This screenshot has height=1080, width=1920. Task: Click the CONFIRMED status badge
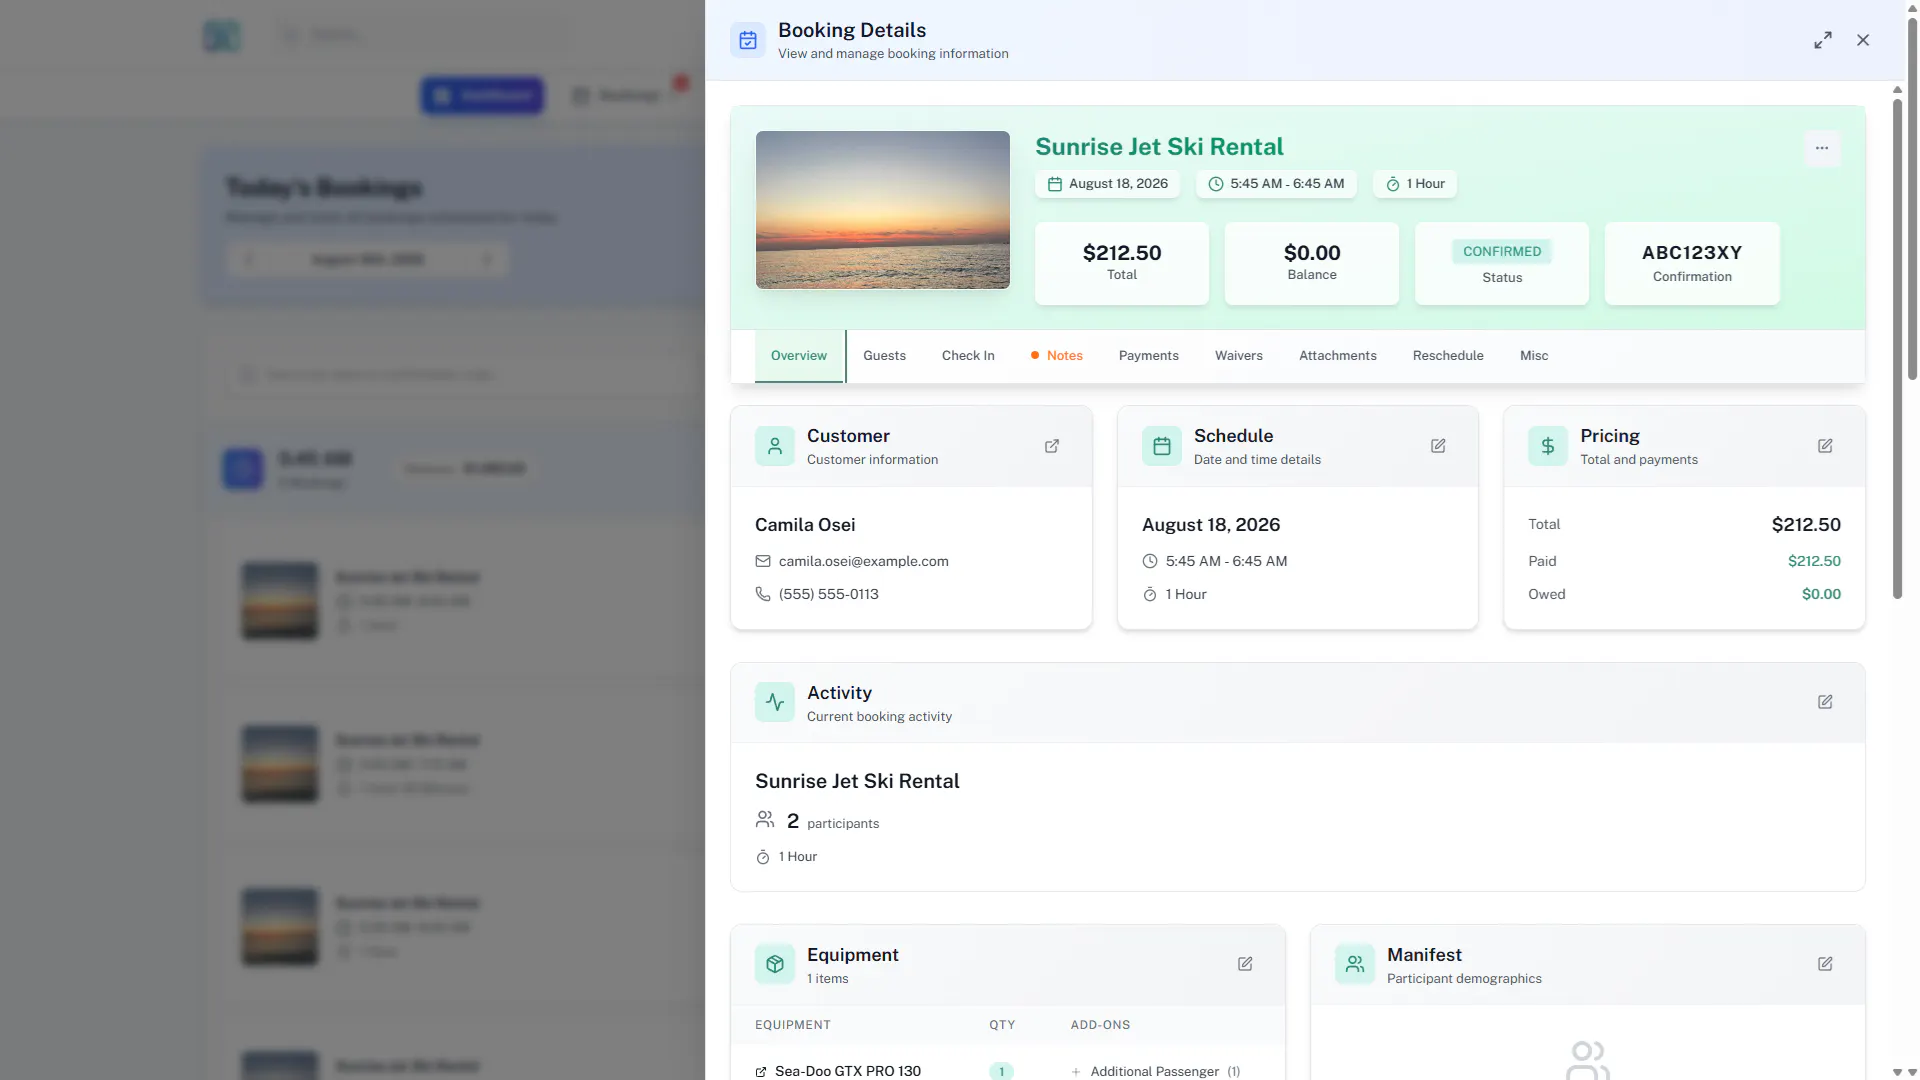[1502, 251]
